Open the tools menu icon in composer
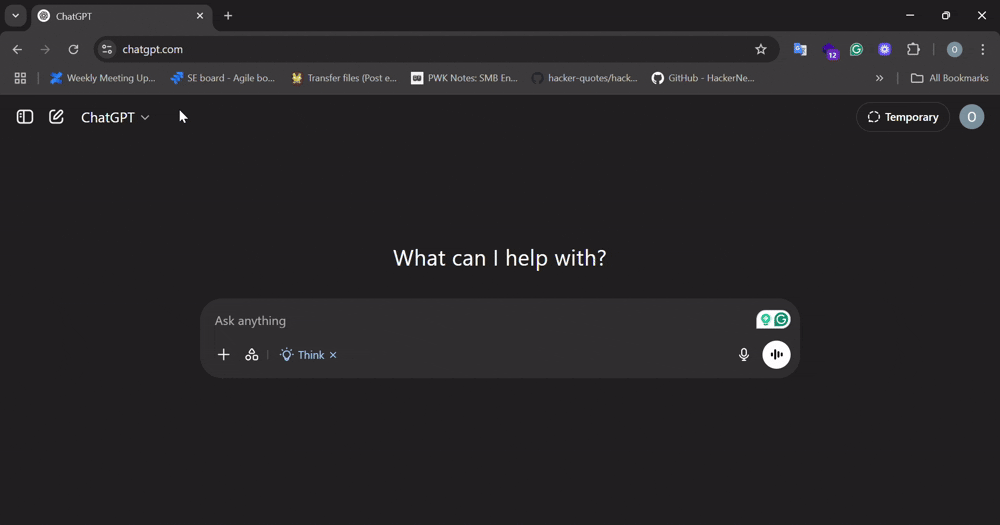 pyautogui.click(x=252, y=355)
